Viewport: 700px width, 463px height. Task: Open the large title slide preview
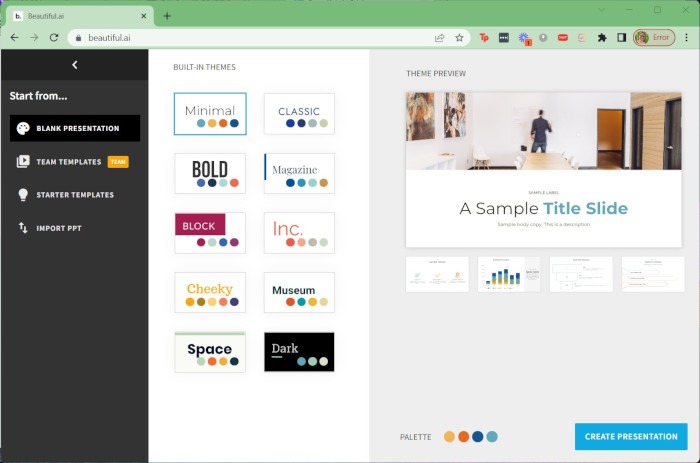click(543, 170)
